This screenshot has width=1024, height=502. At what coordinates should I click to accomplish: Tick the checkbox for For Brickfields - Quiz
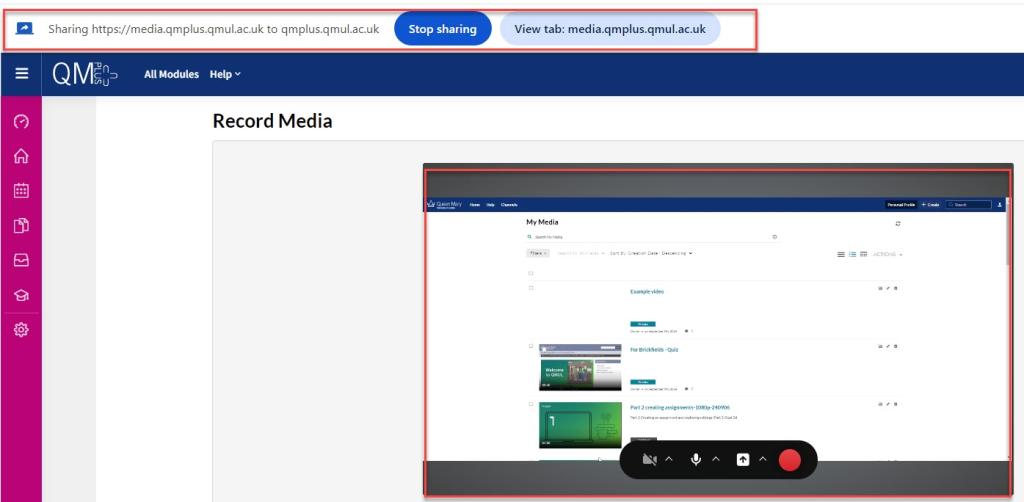tap(531, 346)
